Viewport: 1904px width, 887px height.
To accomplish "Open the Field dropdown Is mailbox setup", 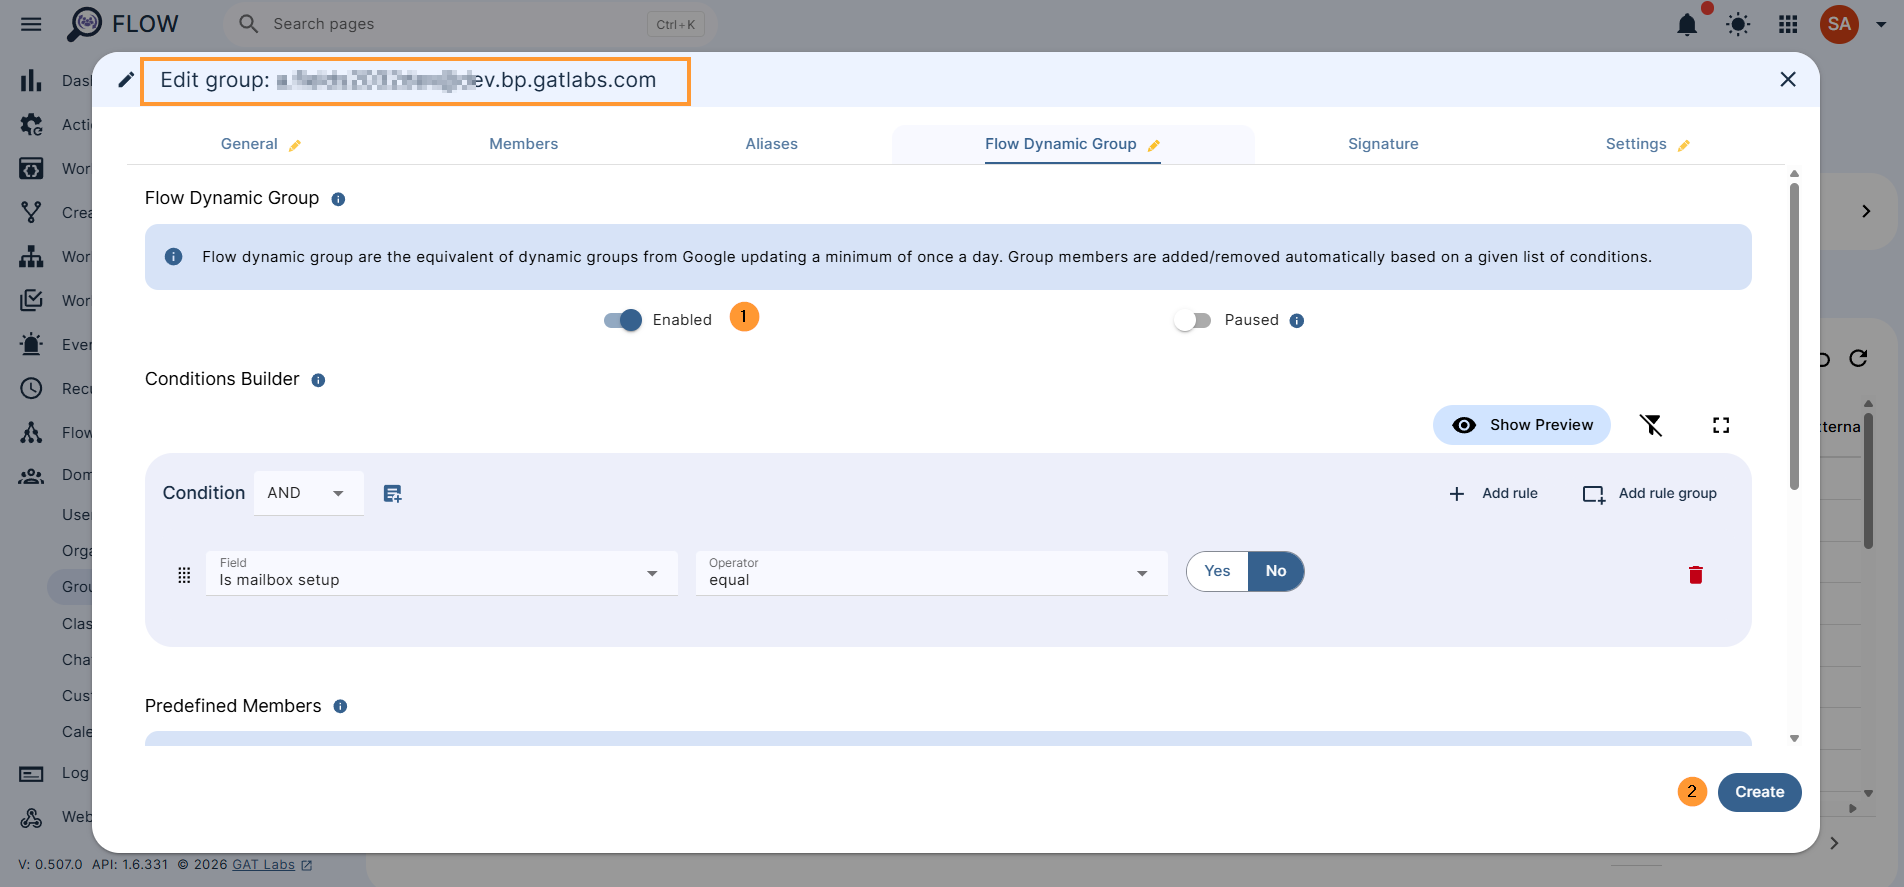I will click(441, 573).
